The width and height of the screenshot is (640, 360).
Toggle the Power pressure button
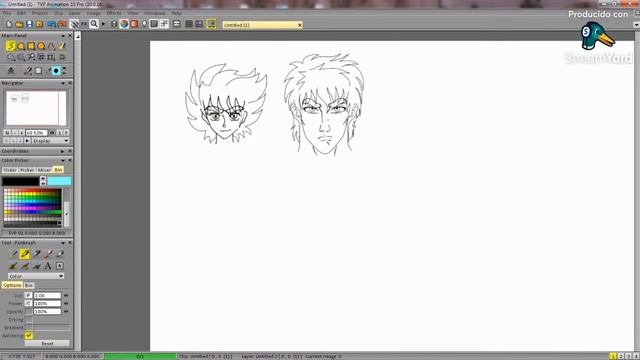(28, 303)
